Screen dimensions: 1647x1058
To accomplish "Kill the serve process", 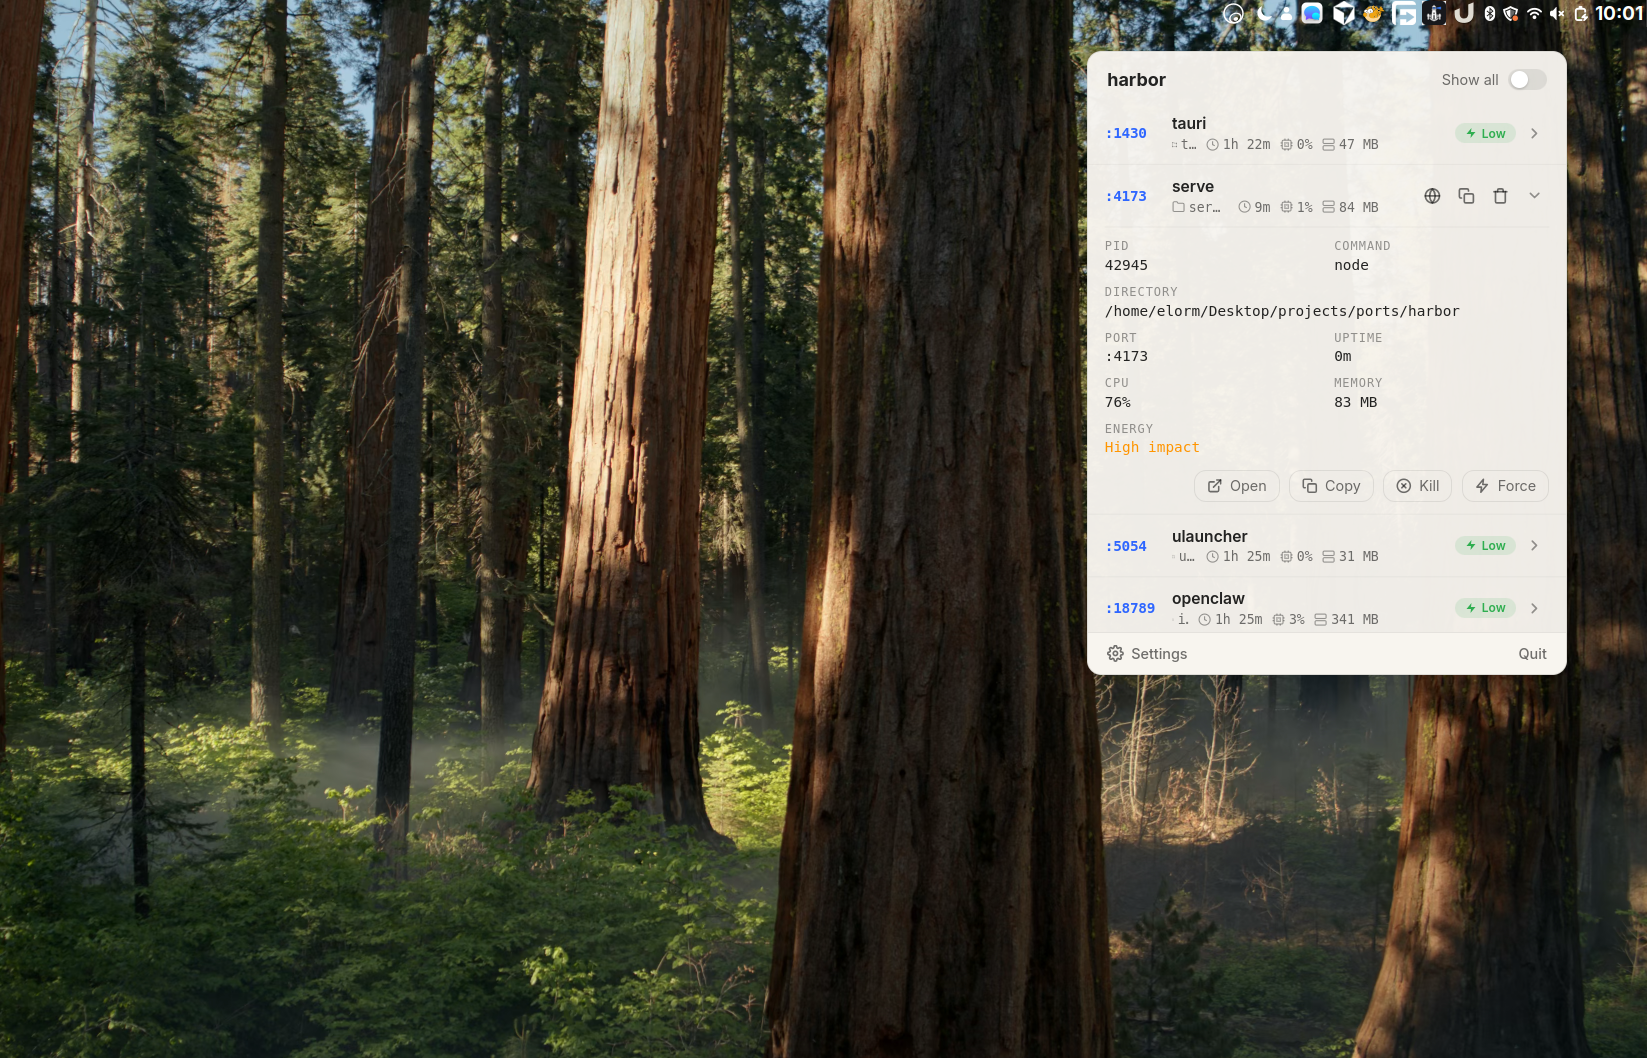I will click(x=1417, y=486).
